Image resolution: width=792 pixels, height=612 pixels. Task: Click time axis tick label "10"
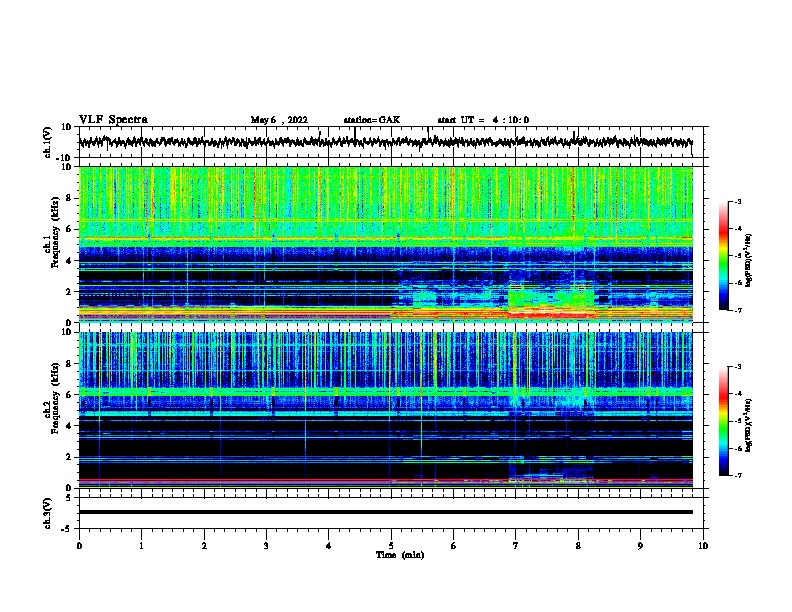click(703, 546)
